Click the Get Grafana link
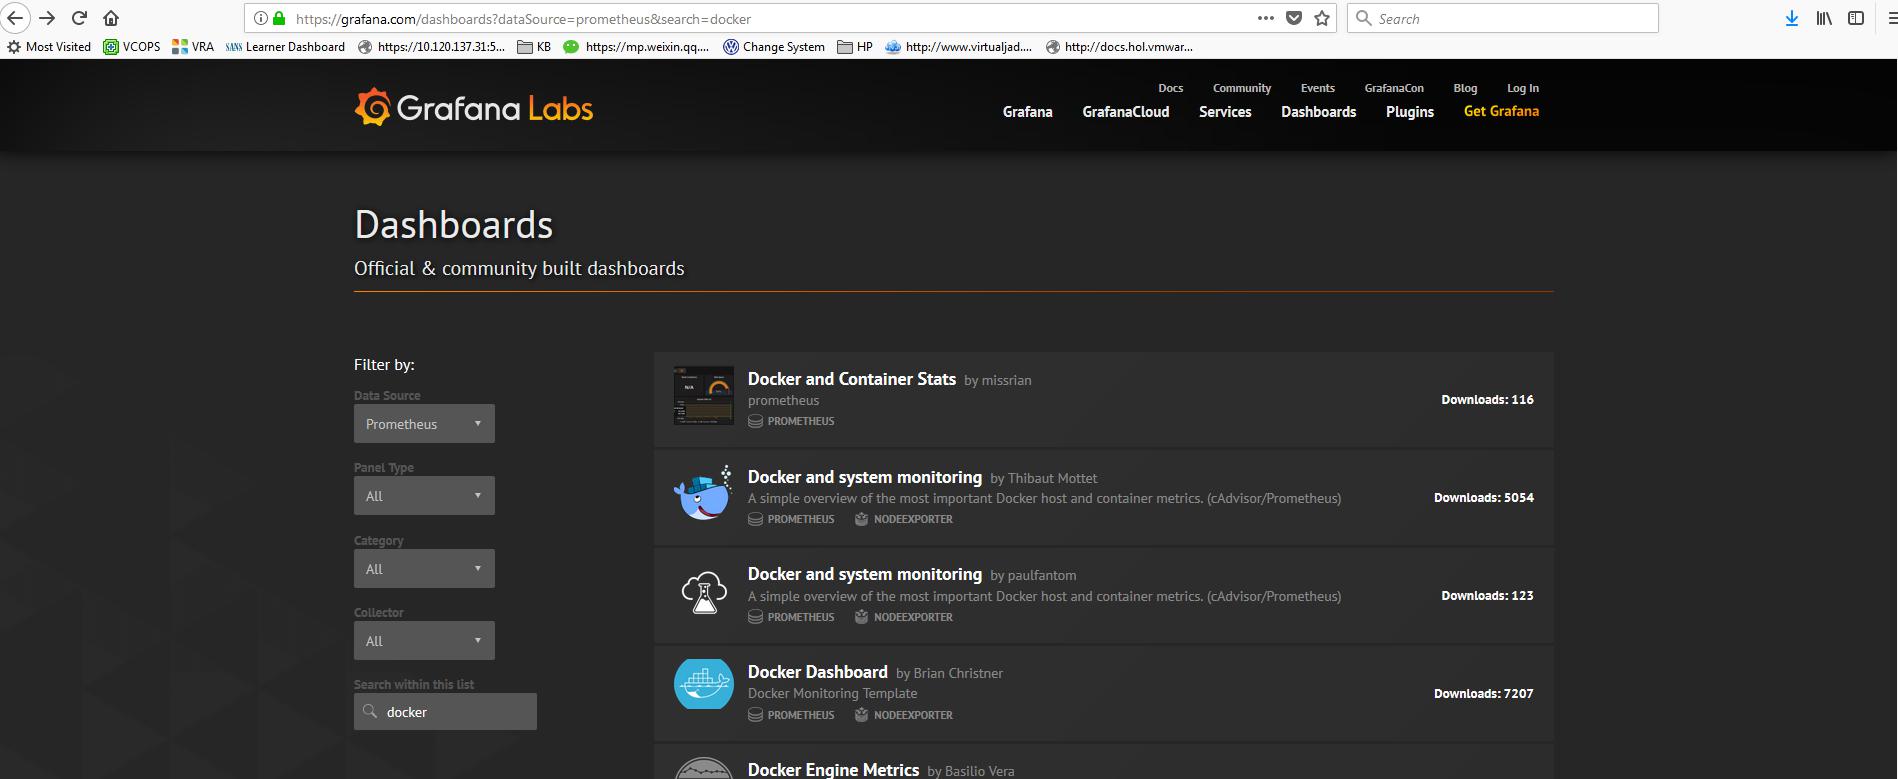Image resolution: width=1898 pixels, height=779 pixels. click(1501, 111)
